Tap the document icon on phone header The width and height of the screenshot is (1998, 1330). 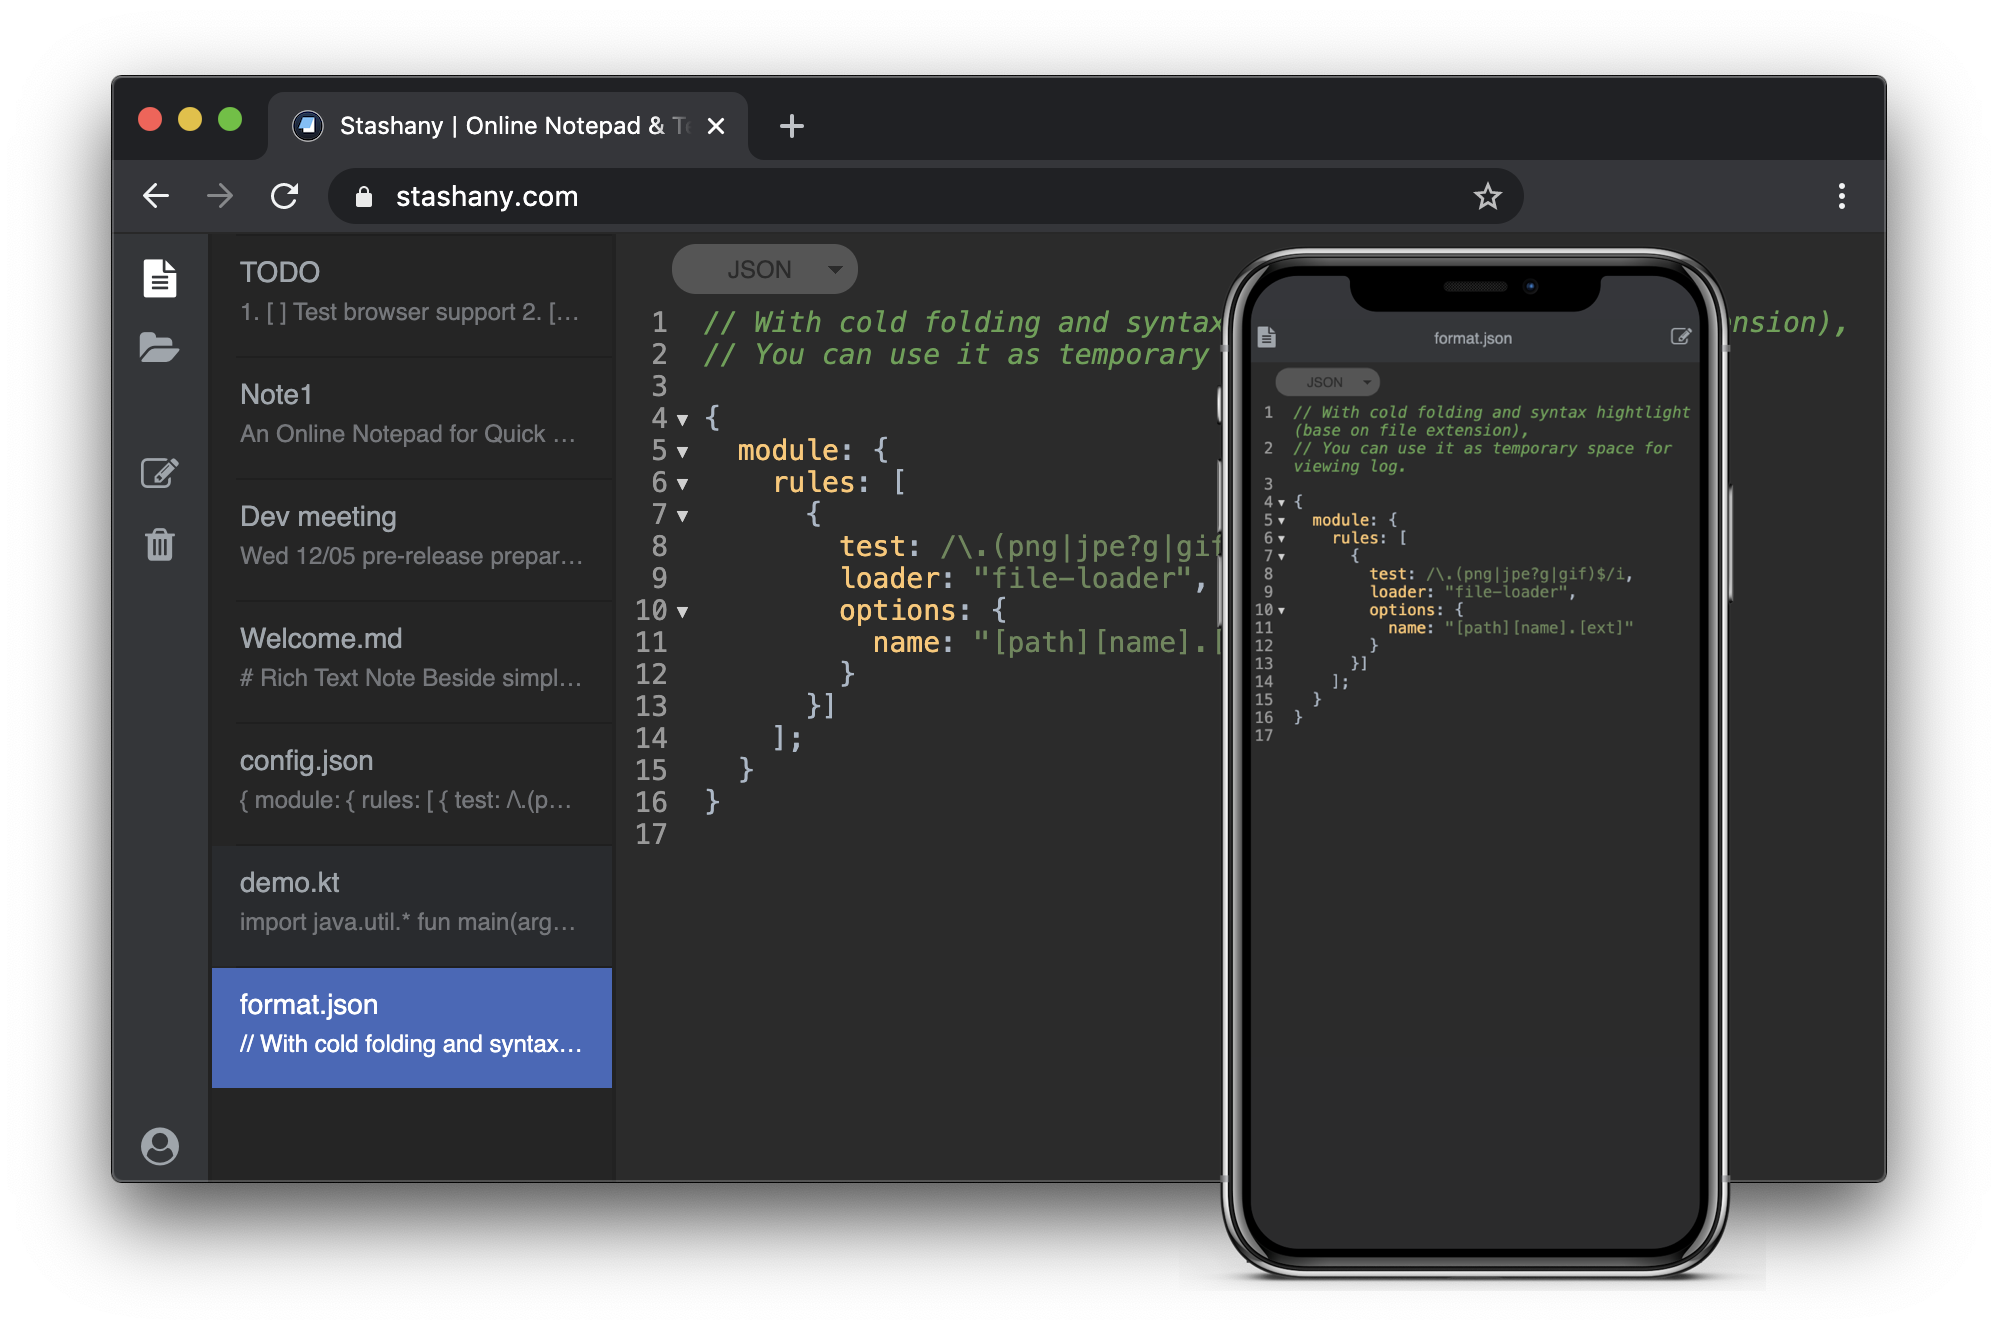point(1267,337)
